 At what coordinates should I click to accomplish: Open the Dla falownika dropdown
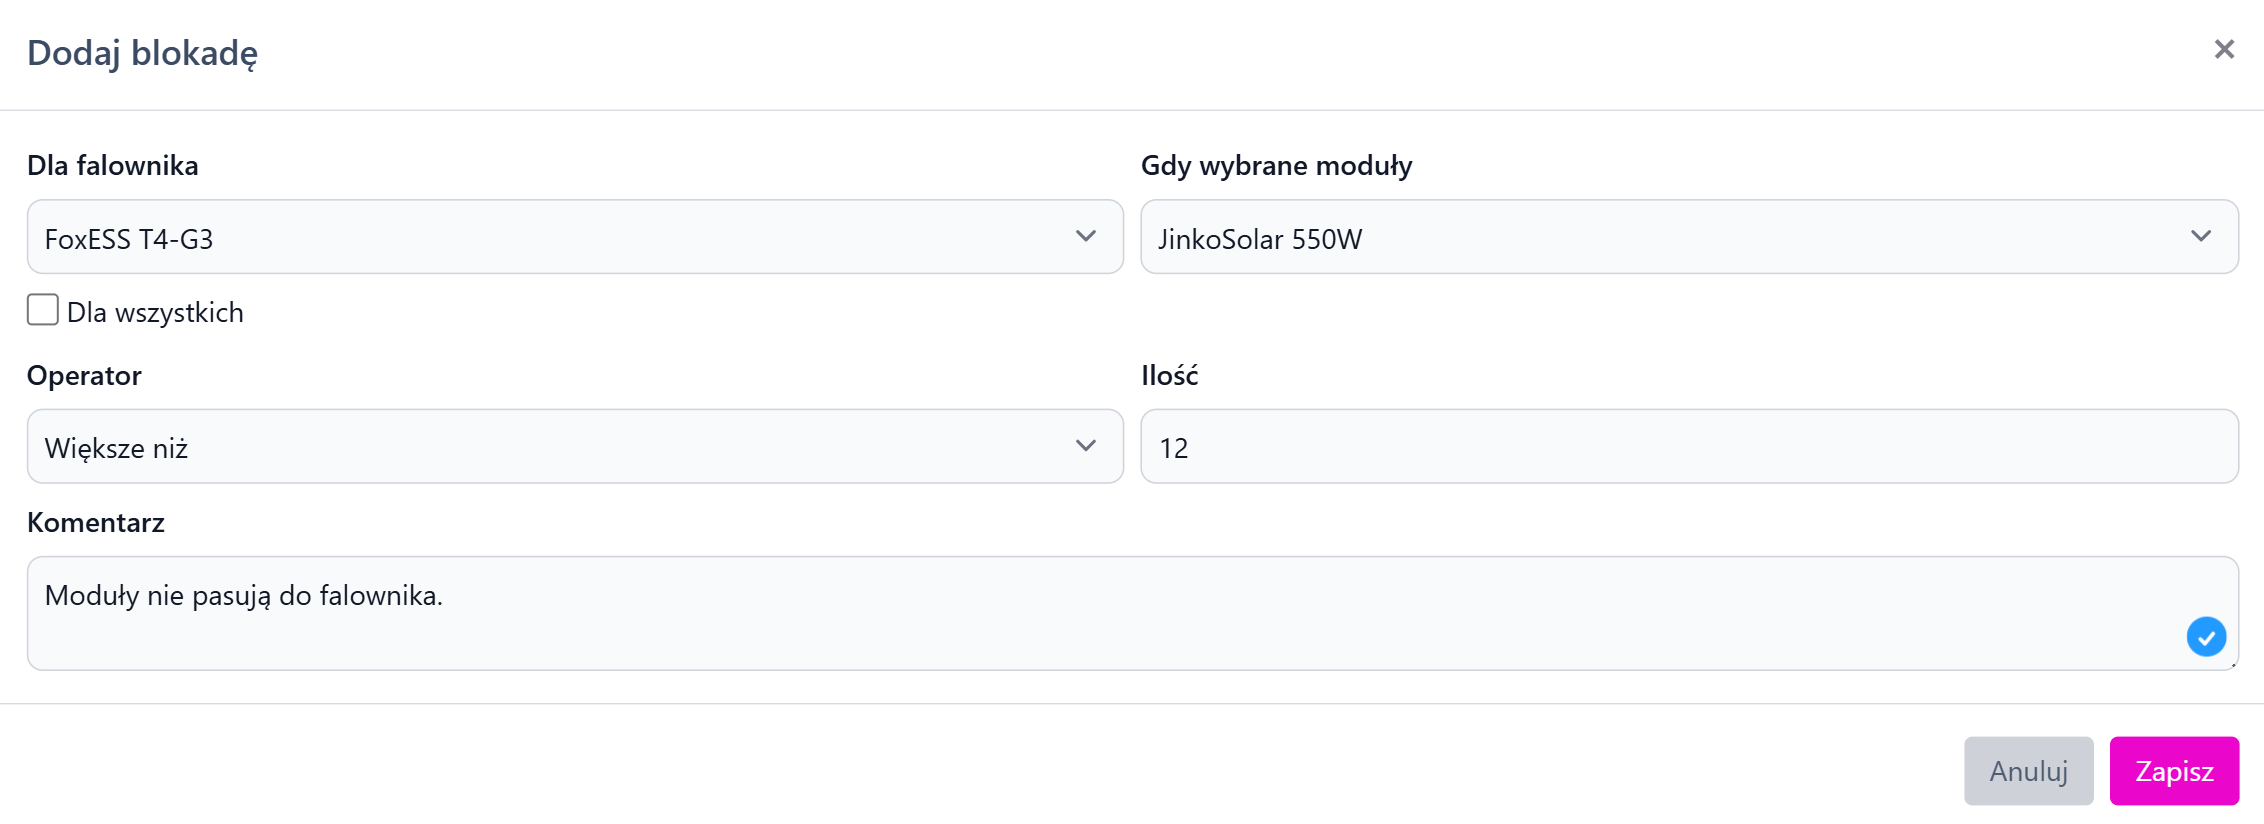click(575, 237)
